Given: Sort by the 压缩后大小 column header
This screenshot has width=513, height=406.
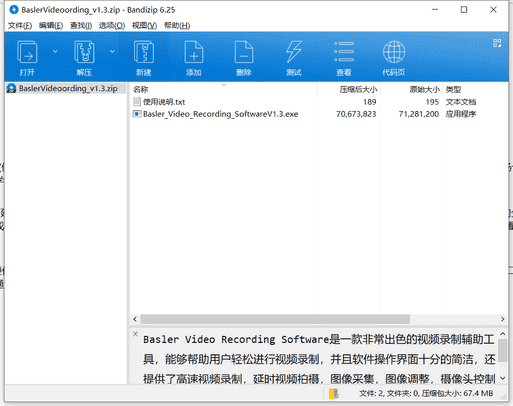Looking at the screenshot, I should point(349,89).
